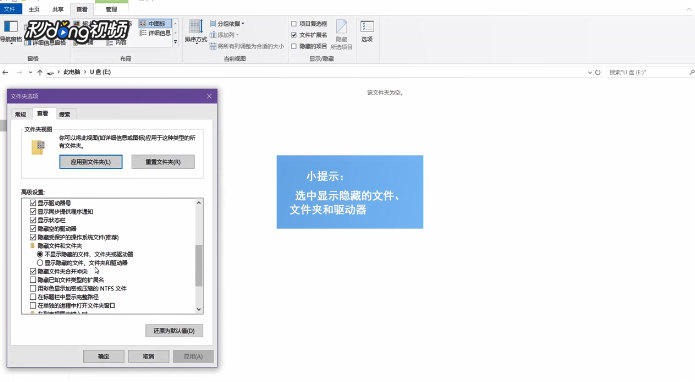Select the 内容 content layout
Screen dimensions: 695x382
click(x=117, y=43)
